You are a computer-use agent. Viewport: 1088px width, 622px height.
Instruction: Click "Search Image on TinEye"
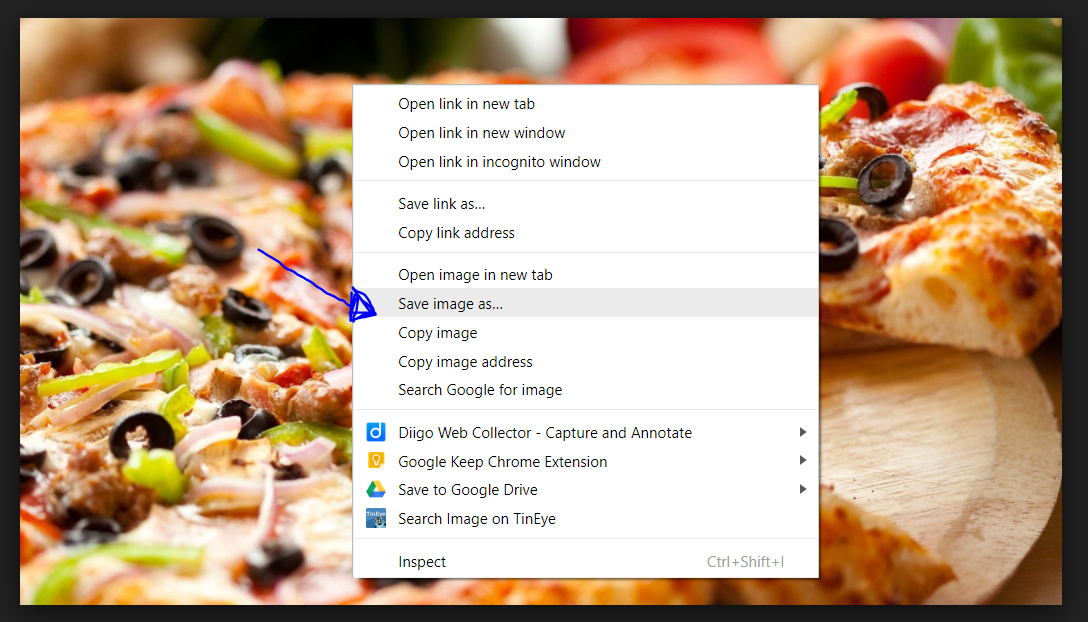[586, 519]
